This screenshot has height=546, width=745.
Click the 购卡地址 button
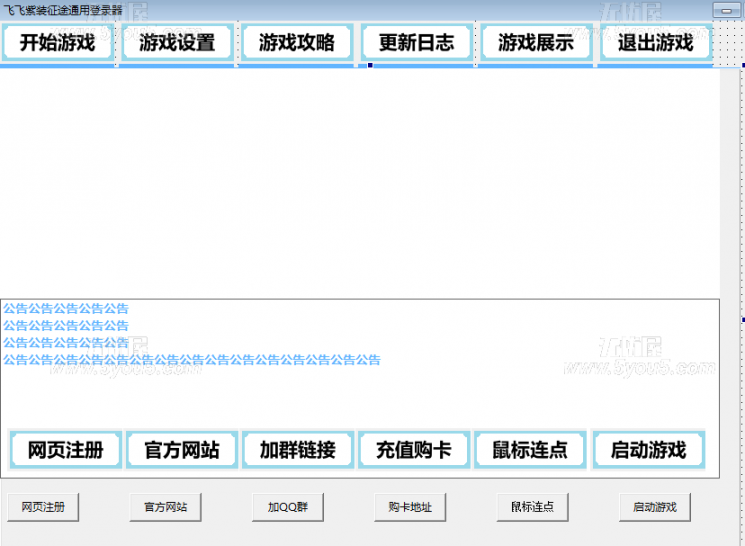(x=410, y=507)
